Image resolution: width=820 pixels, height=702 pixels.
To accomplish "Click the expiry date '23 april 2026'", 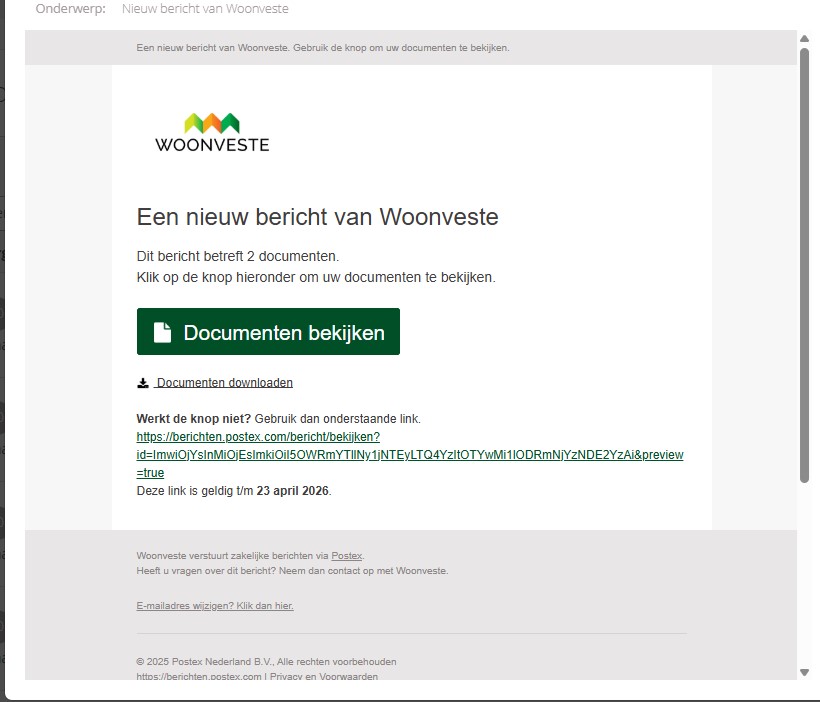I will (292, 491).
